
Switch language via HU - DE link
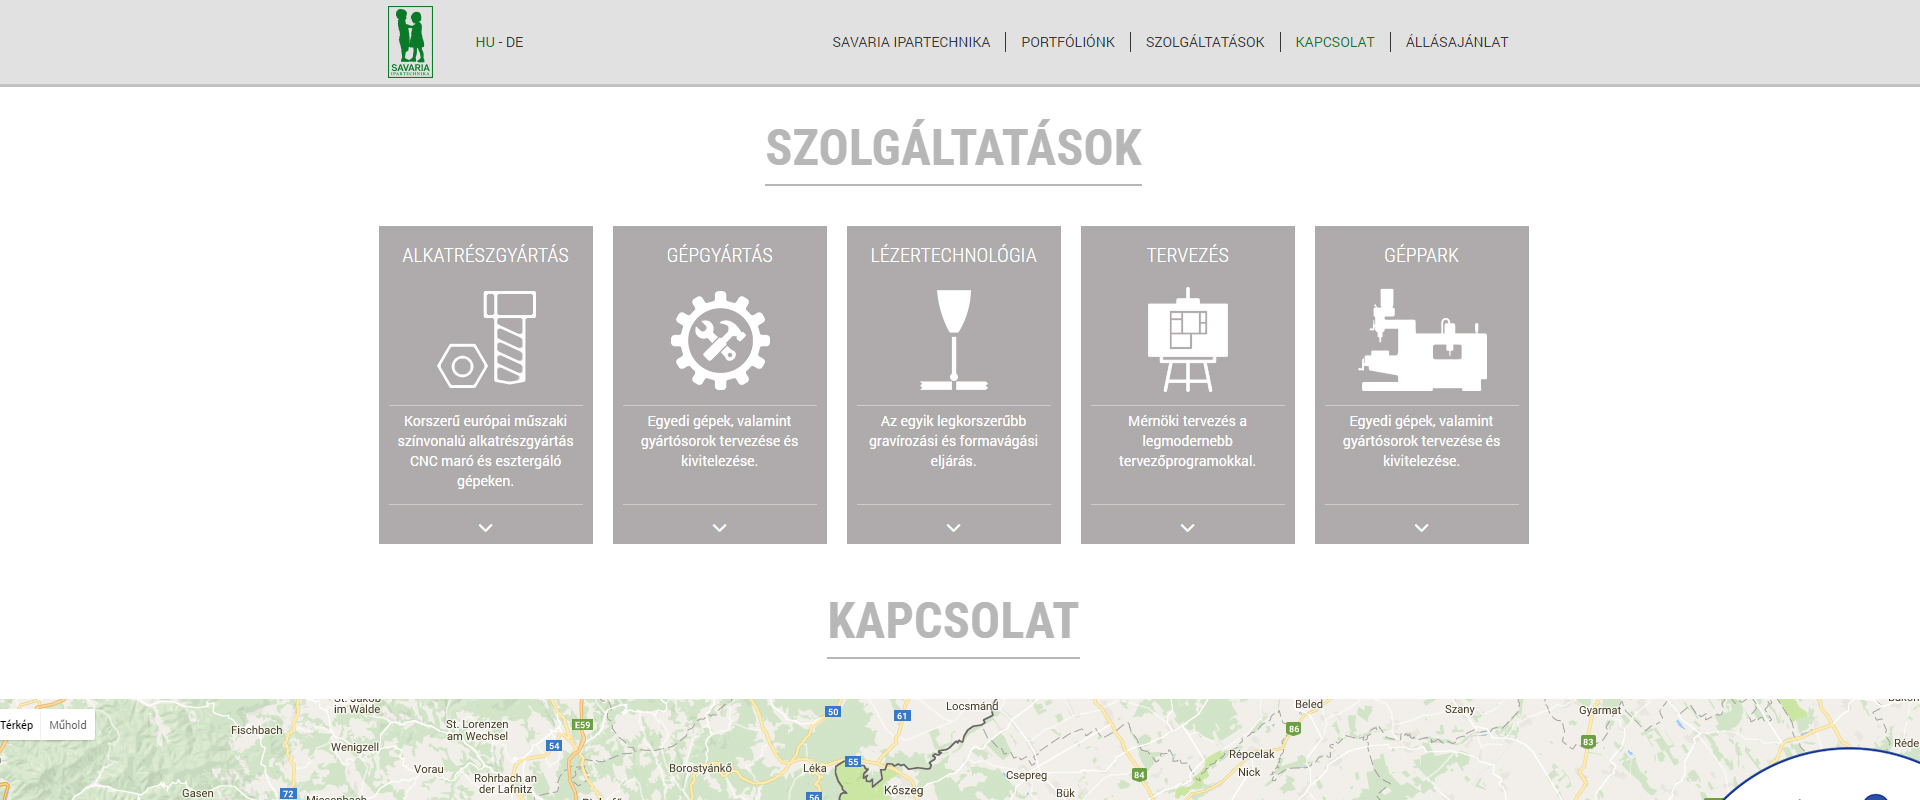pos(499,42)
